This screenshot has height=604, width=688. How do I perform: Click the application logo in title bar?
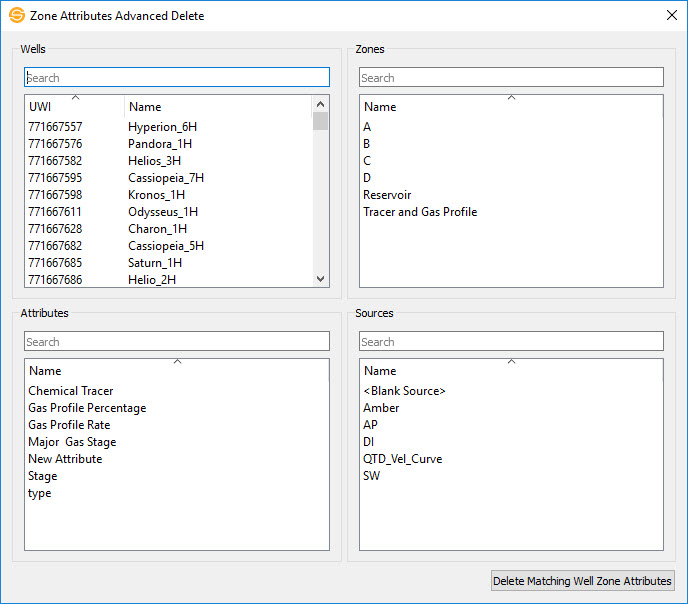pyautogui.click(x=17, y=16)
